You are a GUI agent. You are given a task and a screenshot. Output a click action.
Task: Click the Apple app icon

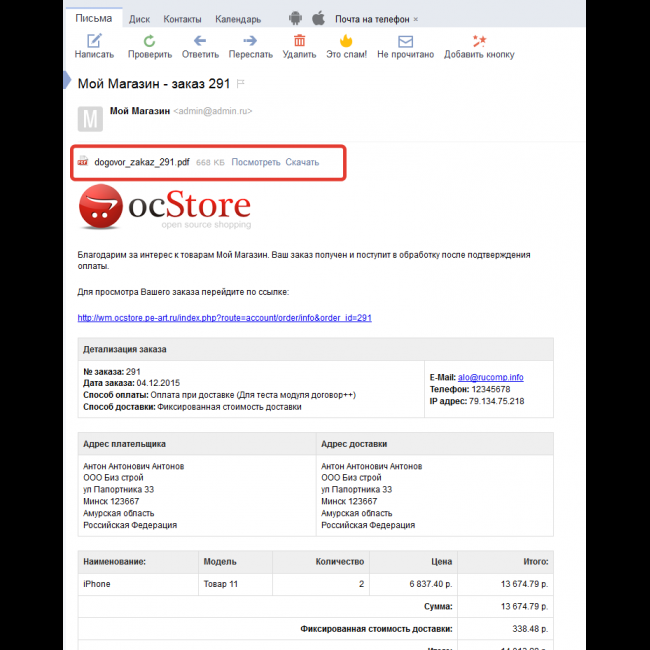(x=318, y=18)
